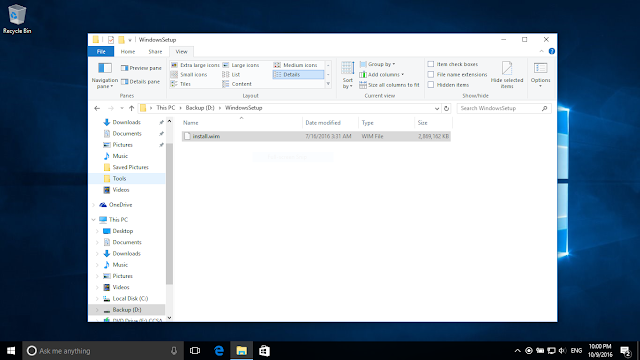This screenshot has height=360, width=640.
Task: Choose Extra large icons layout
Action: (196, 65)
